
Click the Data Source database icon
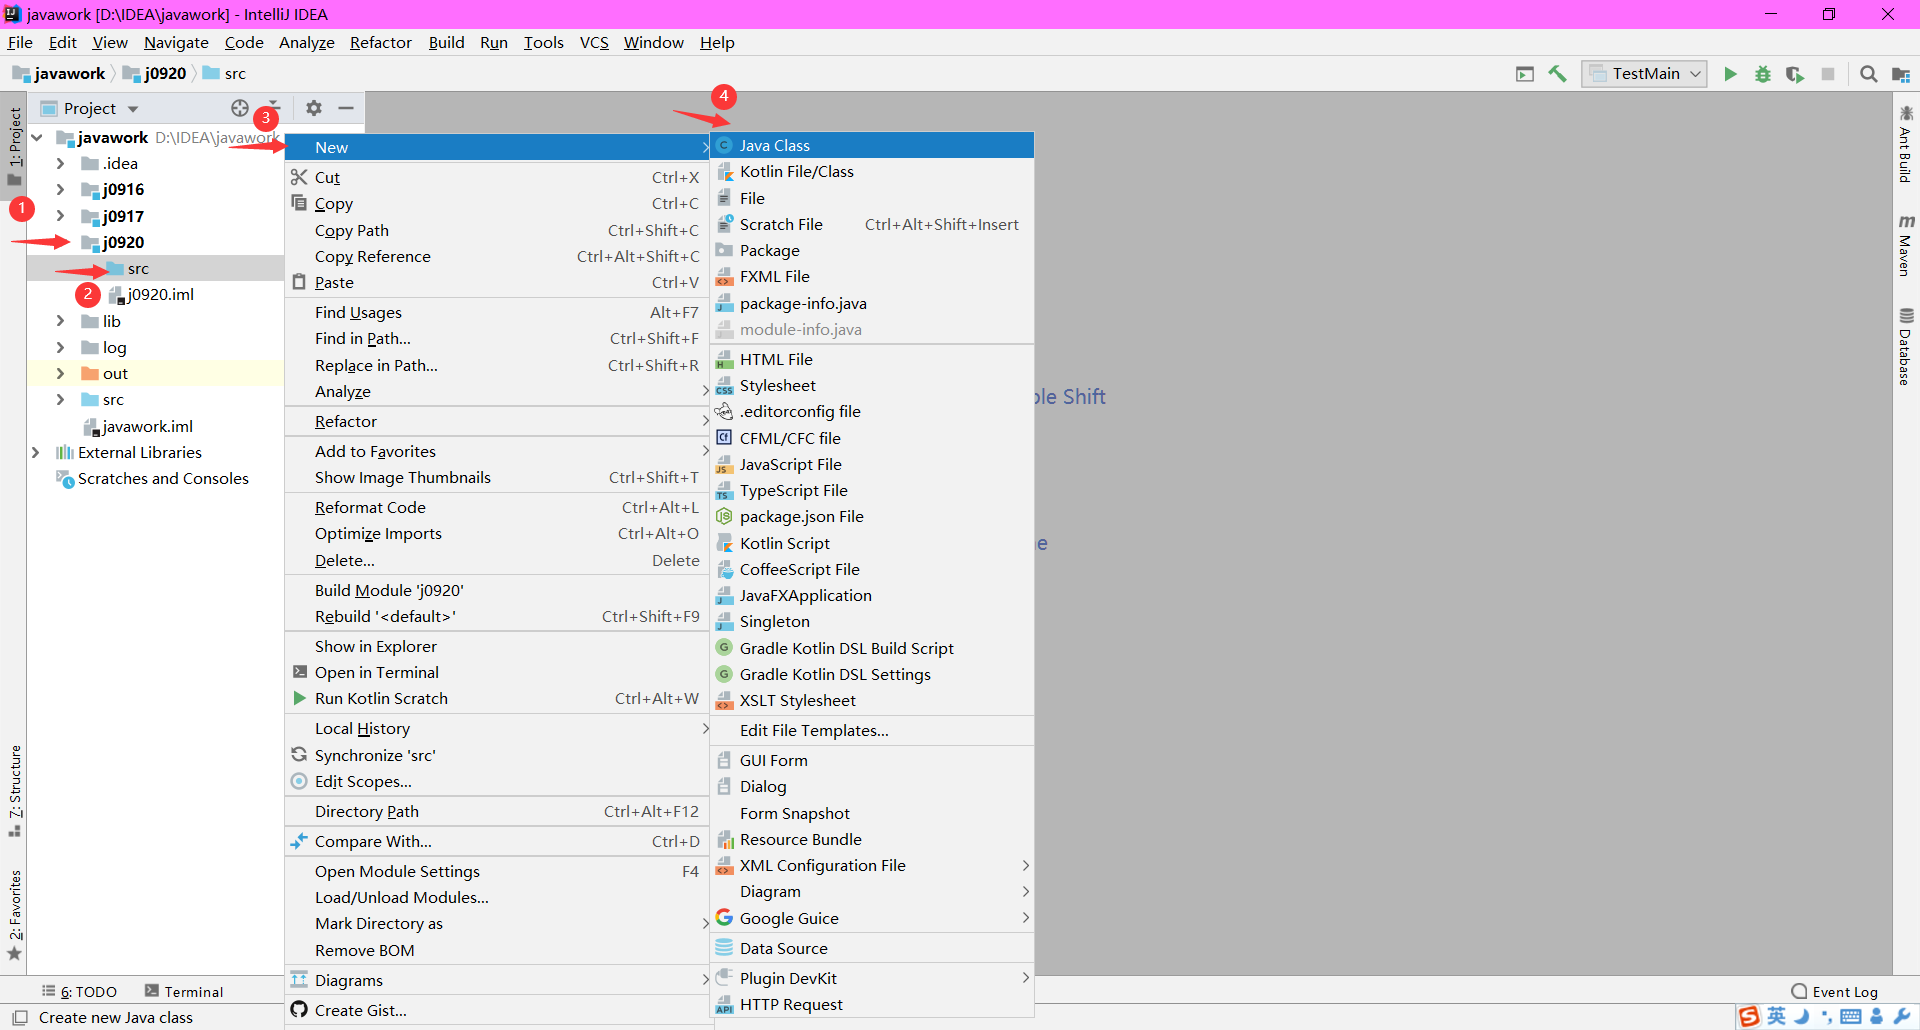[725, 948]
